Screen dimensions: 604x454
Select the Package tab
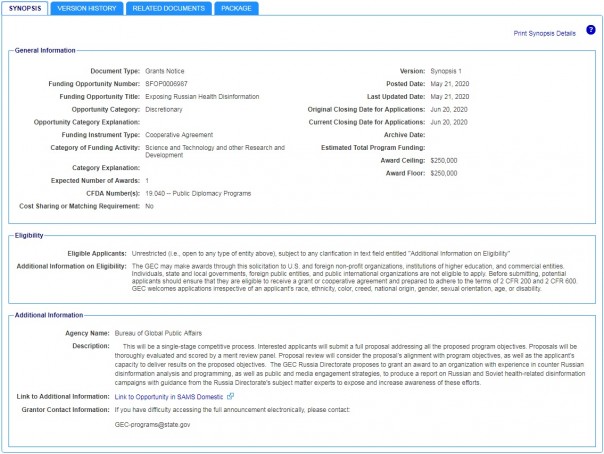235,8
